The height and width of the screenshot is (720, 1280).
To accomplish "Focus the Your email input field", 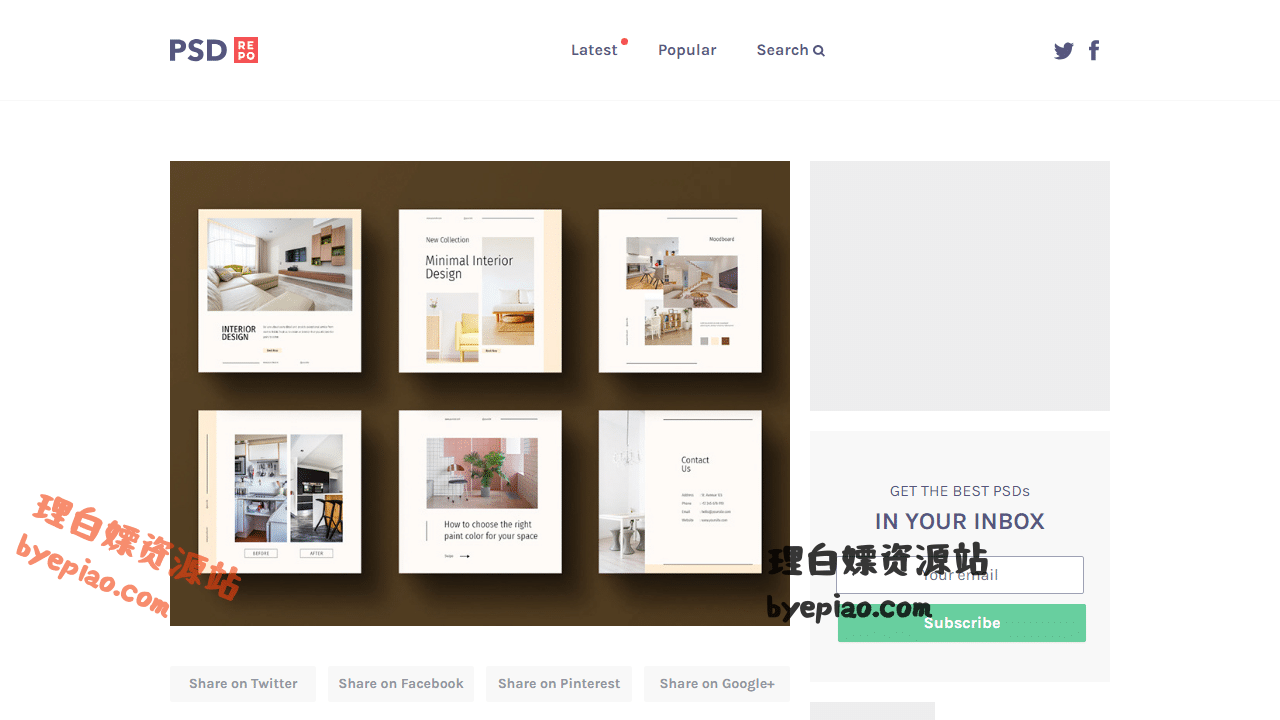I will (x=960, y=575).
